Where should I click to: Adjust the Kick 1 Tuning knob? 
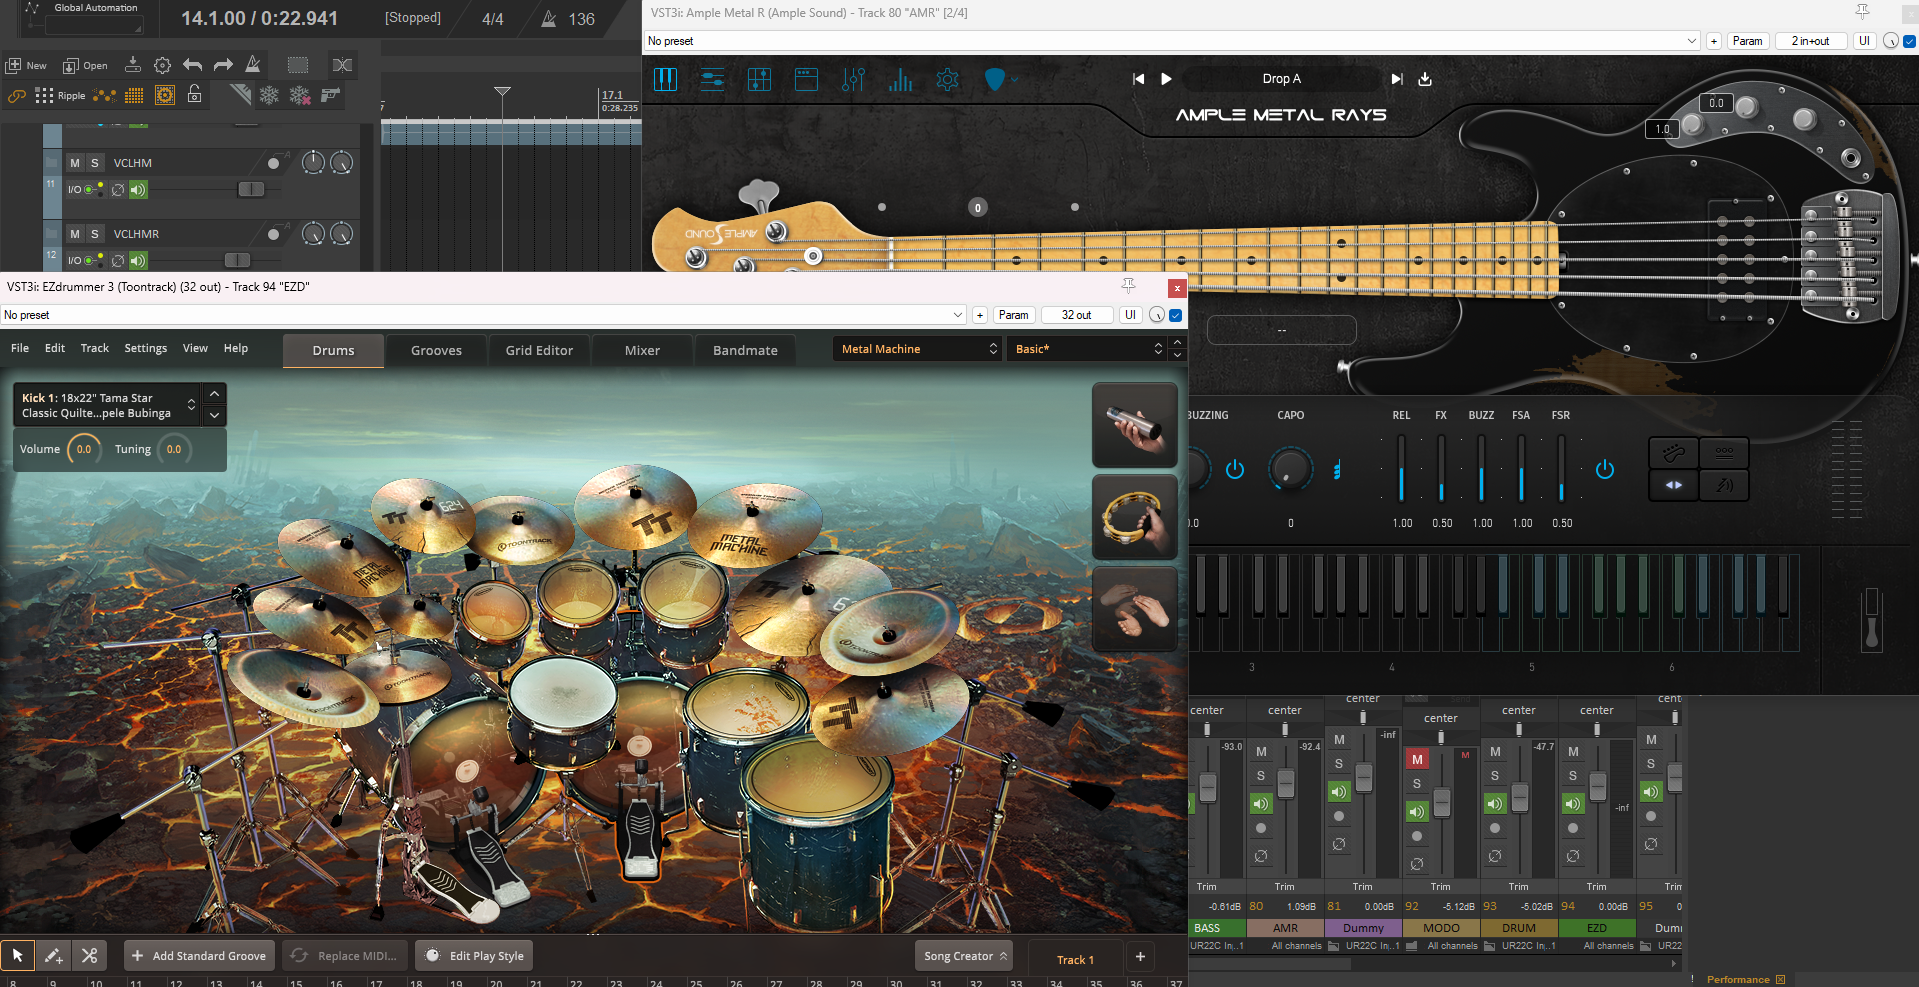pos(174,450)
